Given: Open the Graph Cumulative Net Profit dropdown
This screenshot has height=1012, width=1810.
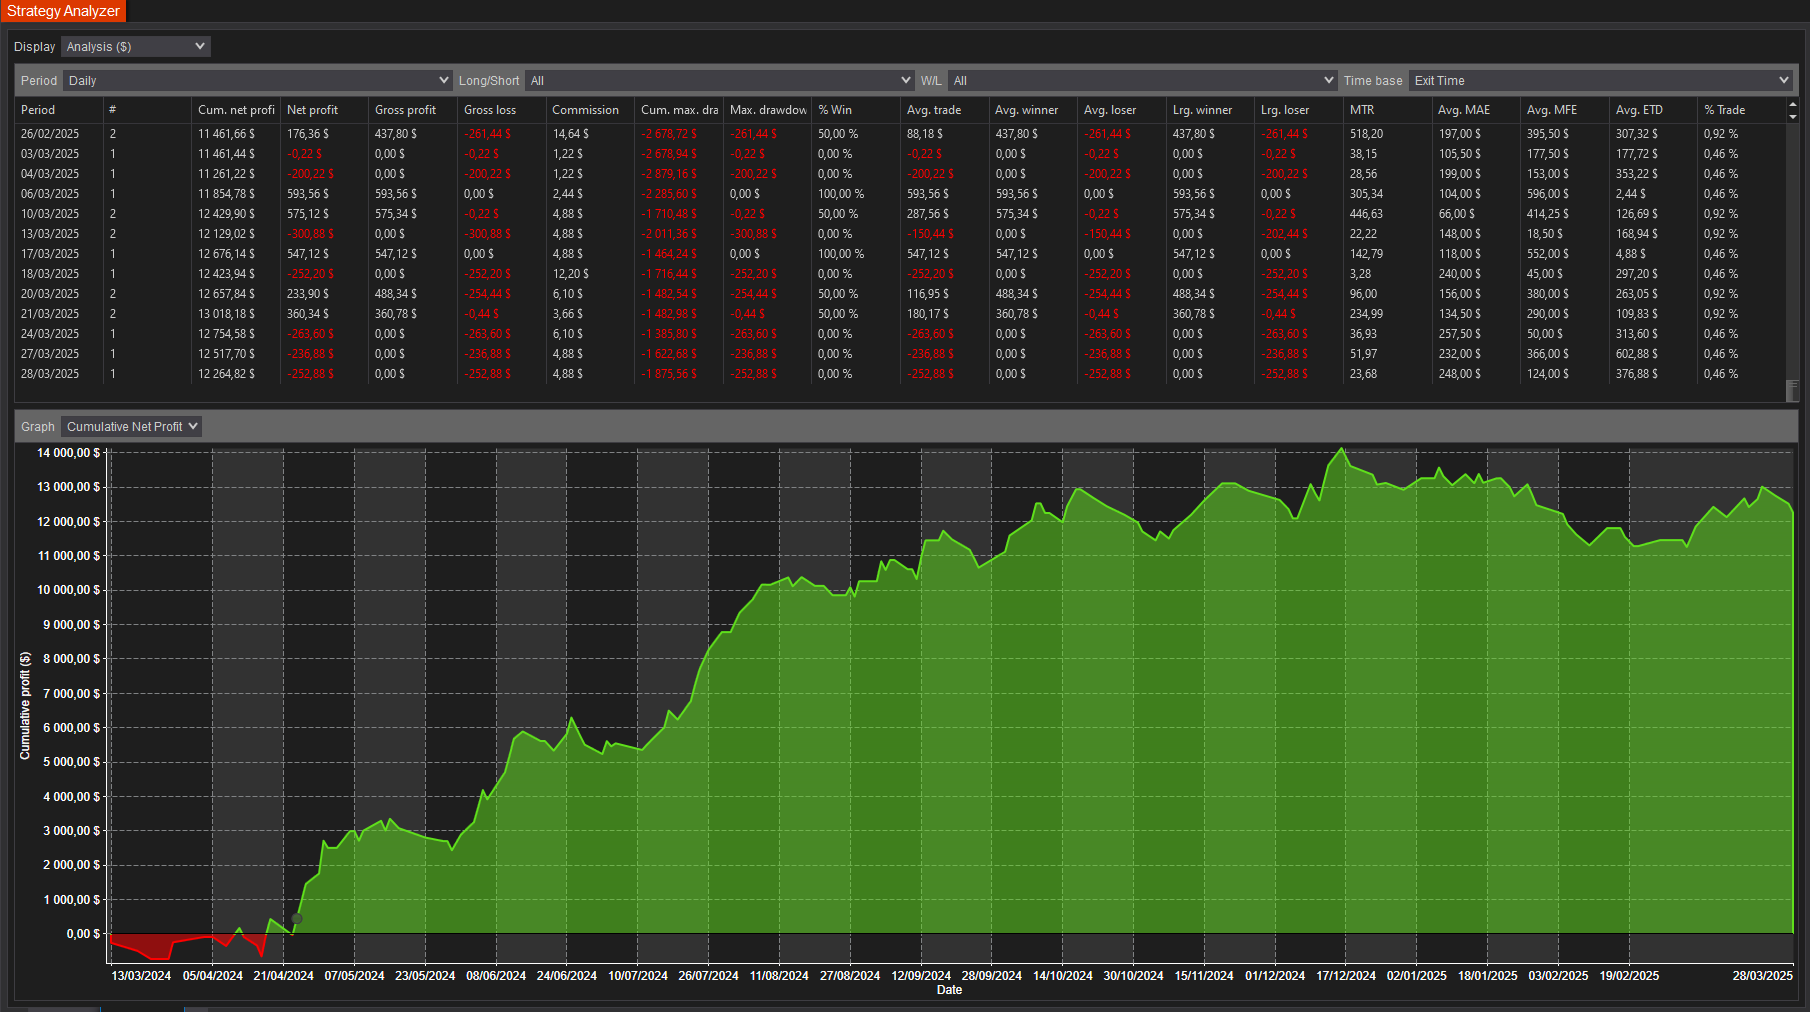Looking at the screenshot, I should 131,427.
